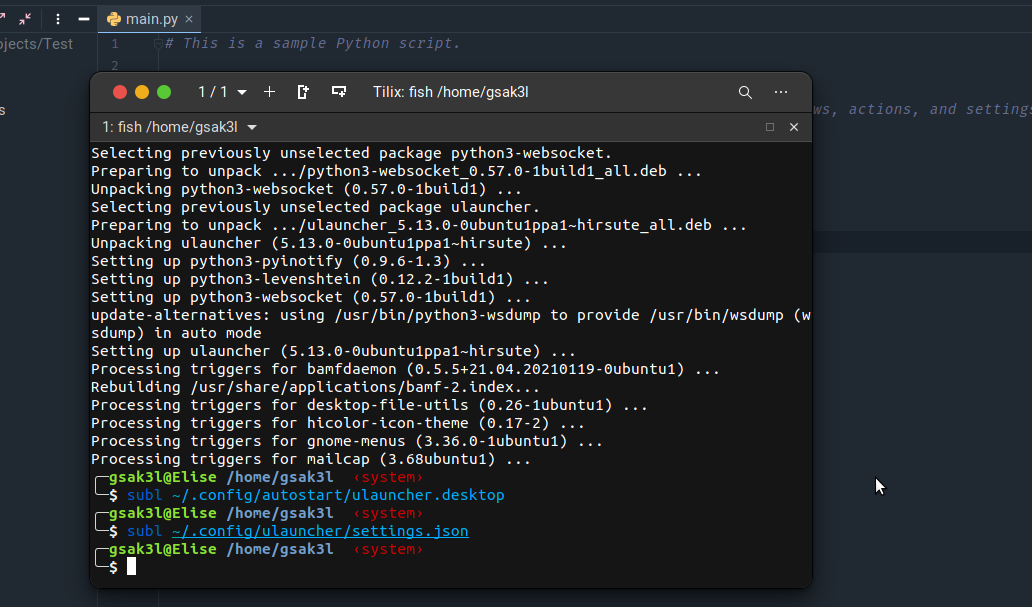This screenshot has width=1032, height=607.
Task: Click 'Unpacking ulauncher (5.13.0-0ubuntu1ppa1~hirsute)' line
Action: coord(328,243)
